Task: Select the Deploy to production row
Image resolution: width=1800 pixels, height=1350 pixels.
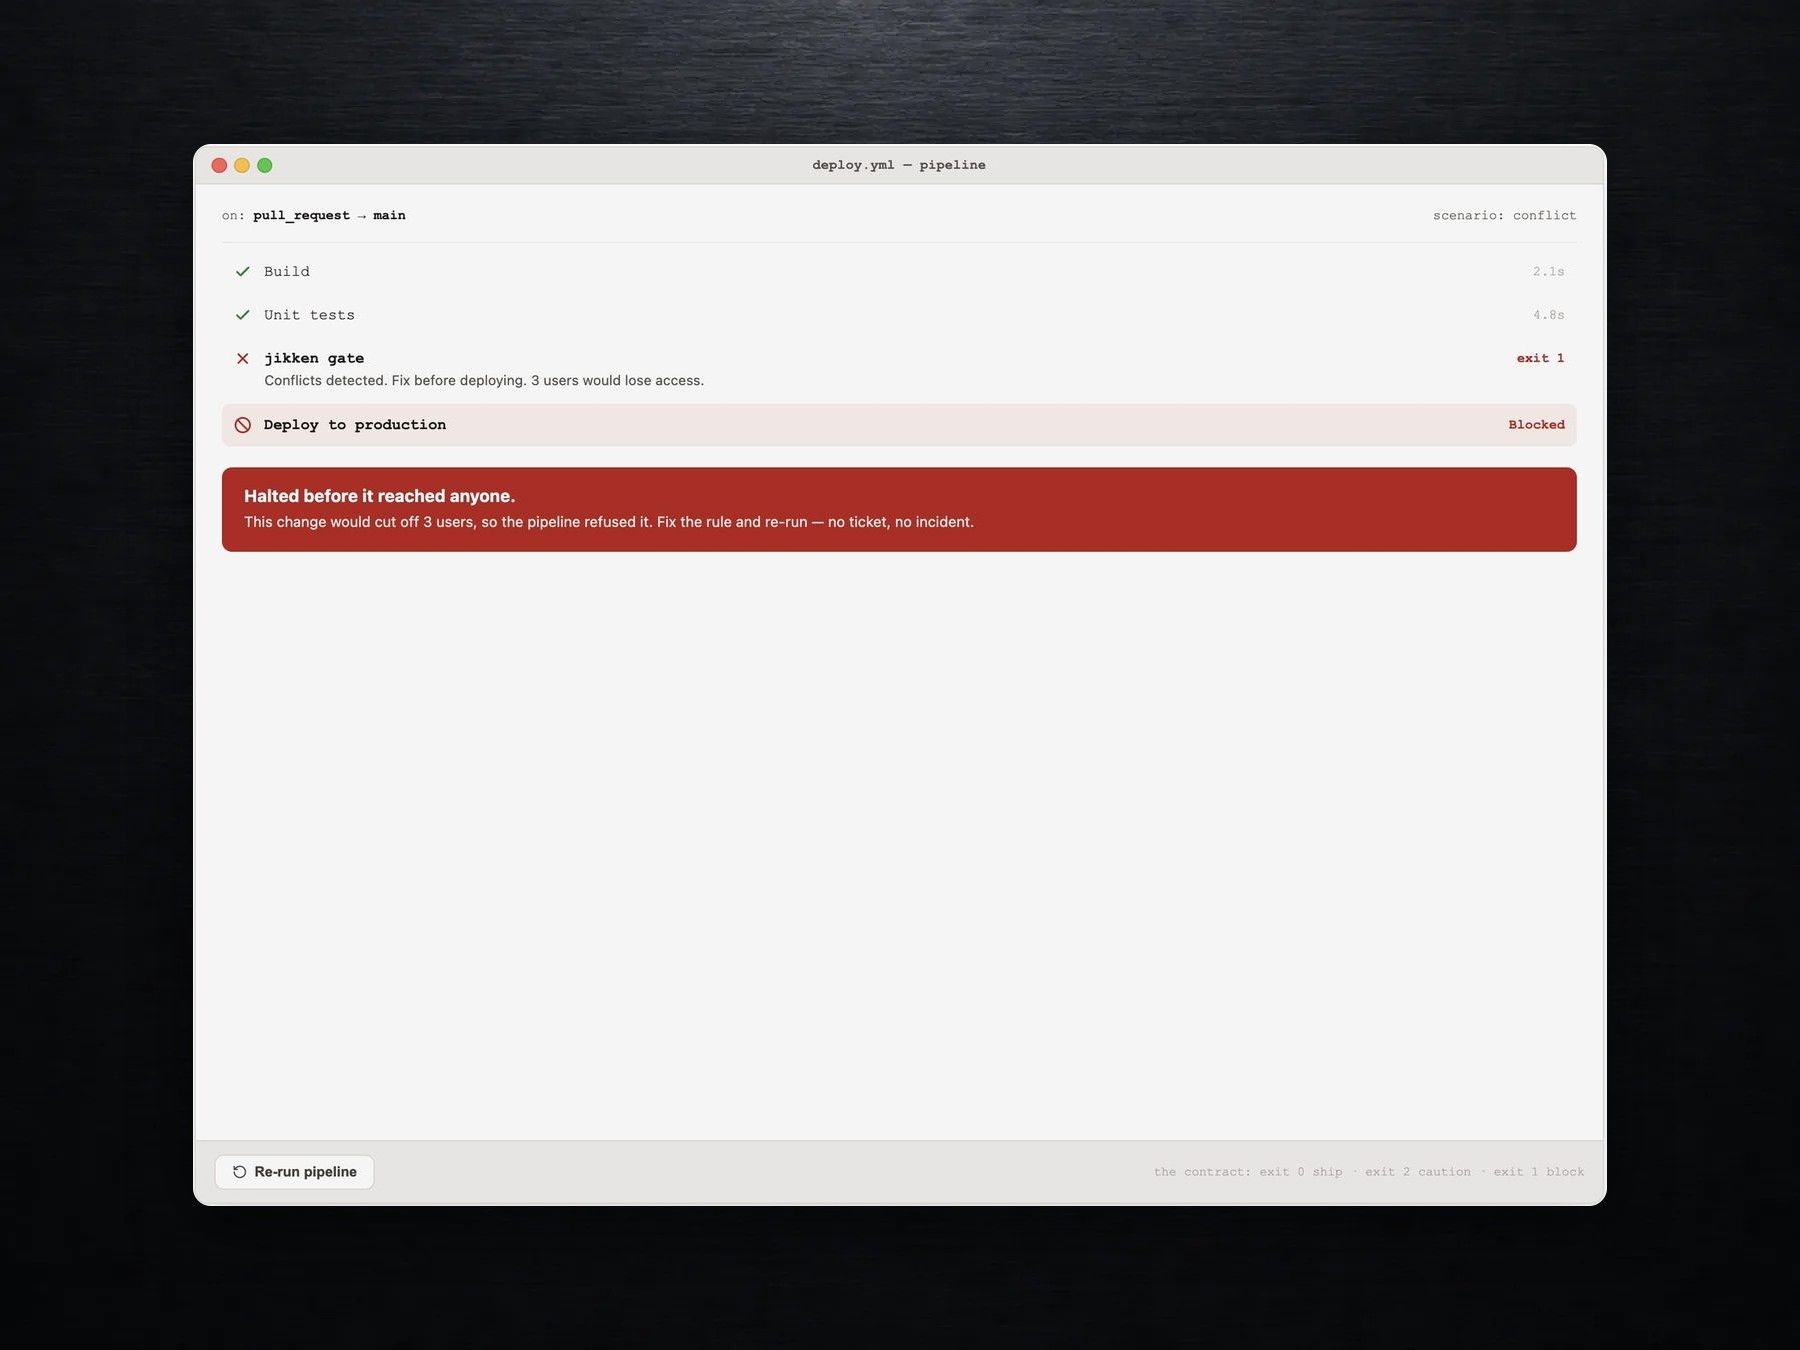Action: [x=899, y=425]
